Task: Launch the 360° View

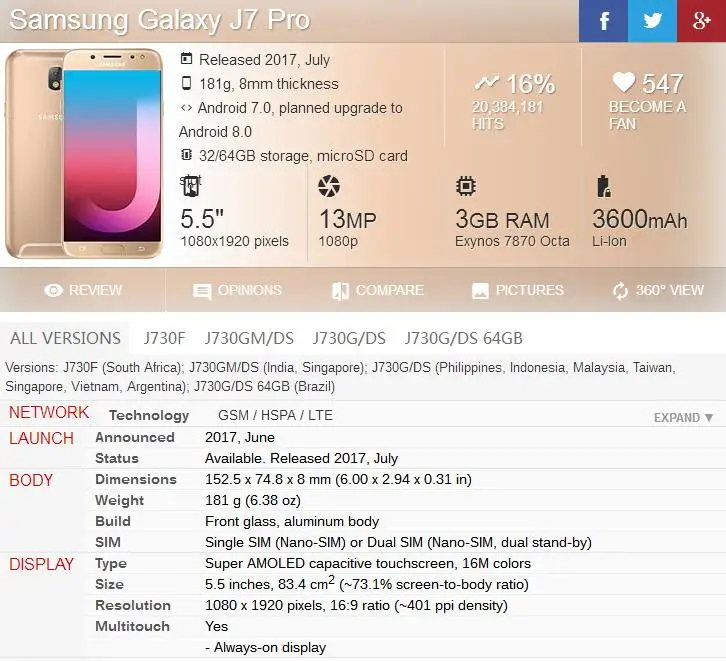Action: pos(657,290)
